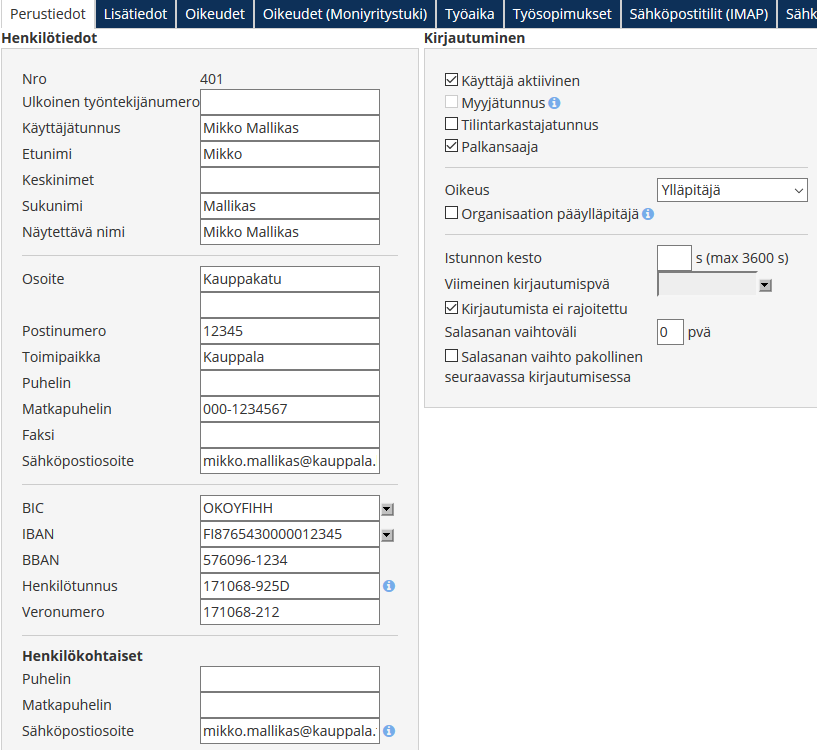Enable the Tilintarkastajatunnus checkbox
The height and width of the screenshot is (750, 817).
pos(452,125)
